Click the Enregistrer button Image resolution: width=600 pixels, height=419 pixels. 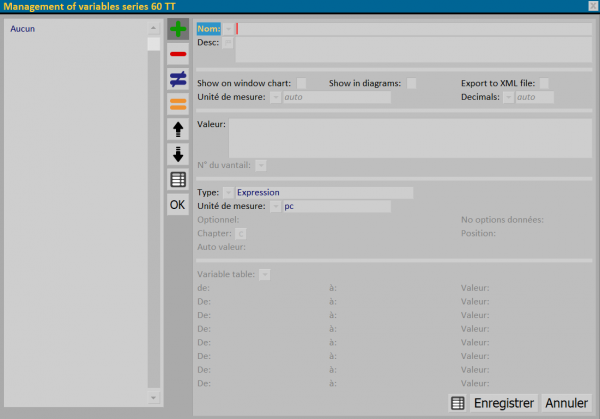coord(504,403)
